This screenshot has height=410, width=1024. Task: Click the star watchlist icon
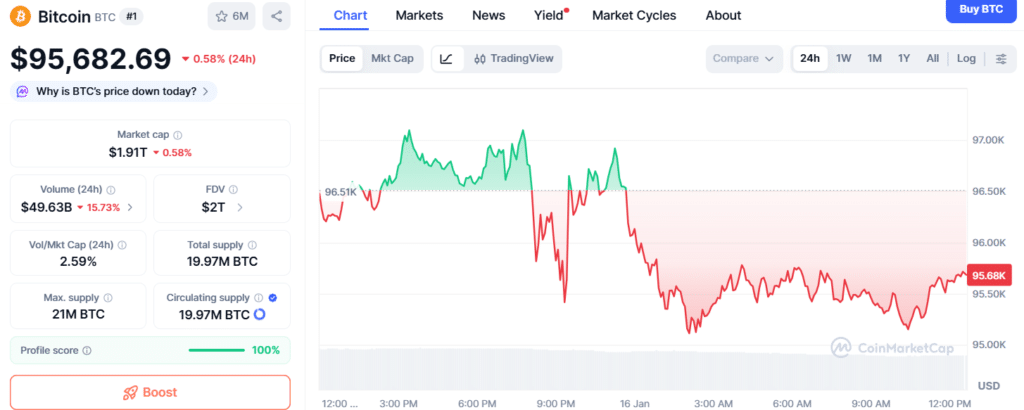[x=222, y=16]
